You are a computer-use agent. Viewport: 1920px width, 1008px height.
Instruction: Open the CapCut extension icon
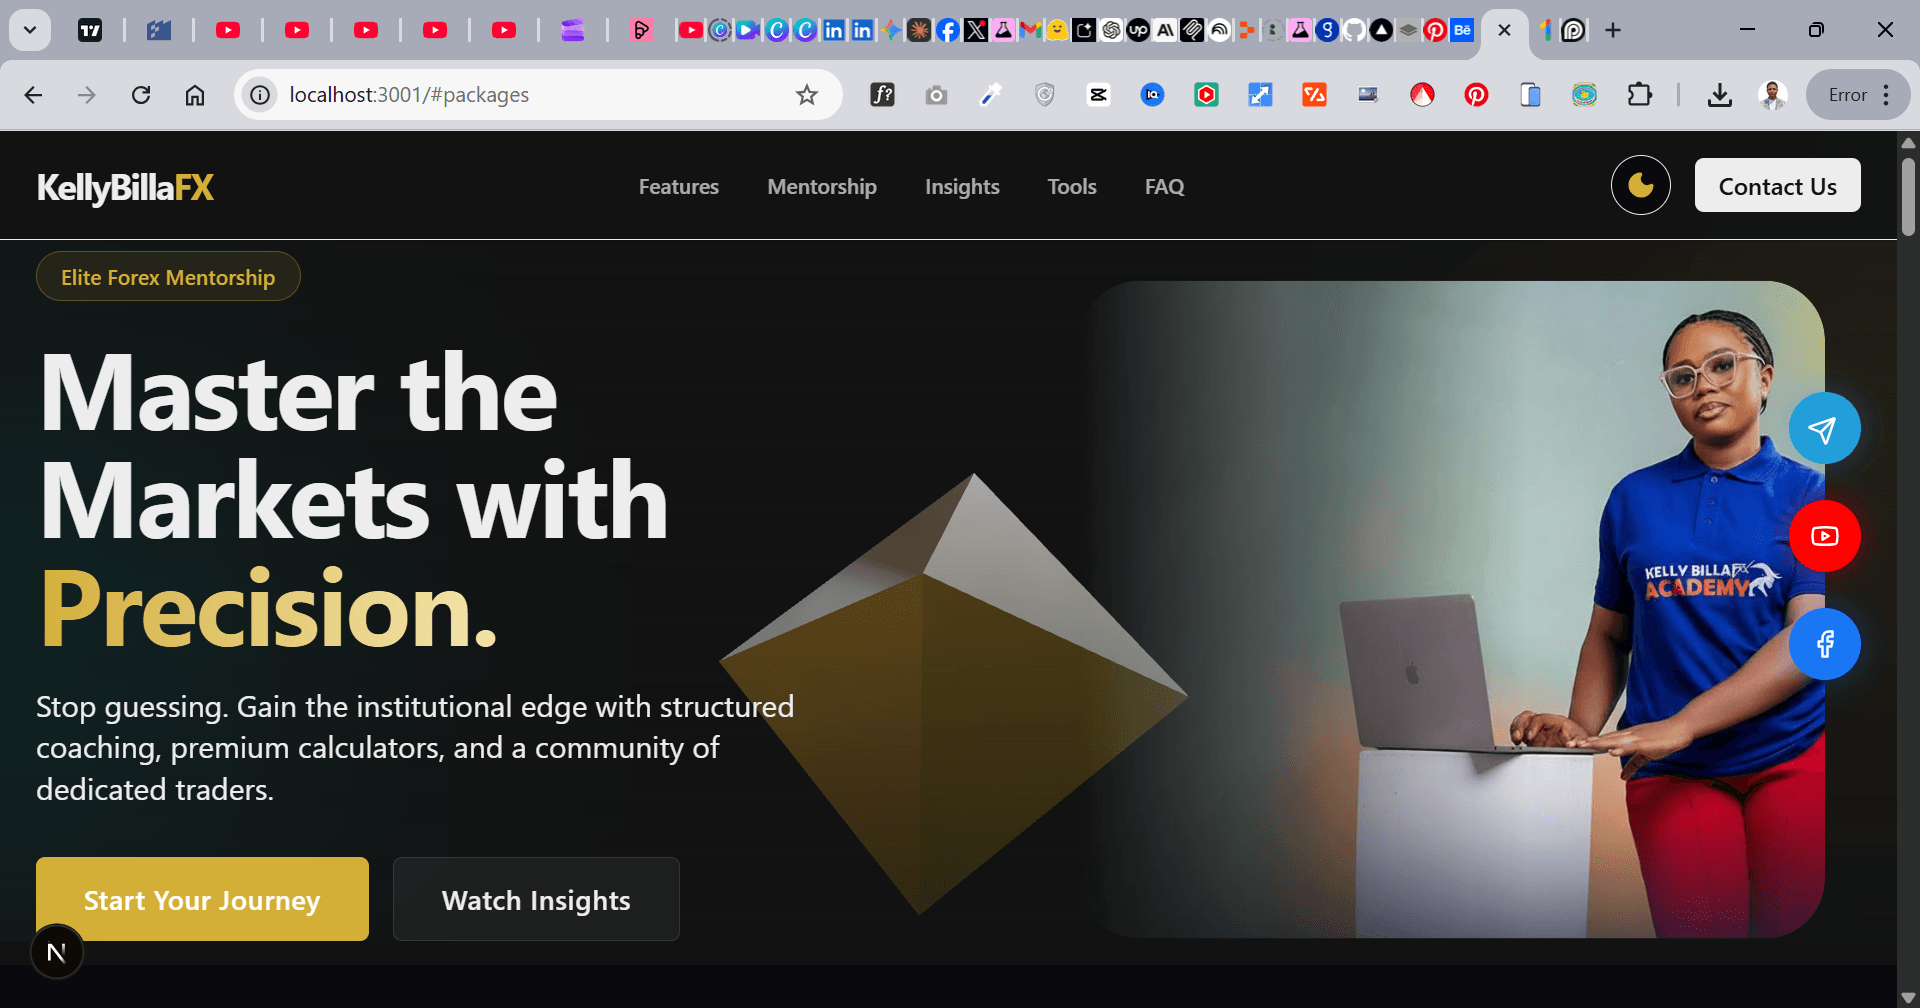1098,95
